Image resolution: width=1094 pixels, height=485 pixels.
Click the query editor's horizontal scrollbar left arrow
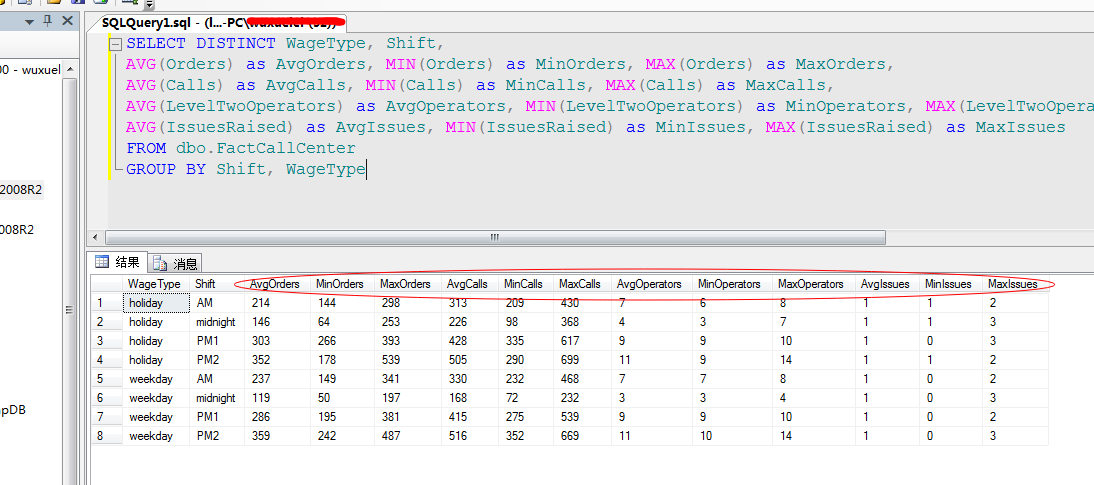[96, 237]
